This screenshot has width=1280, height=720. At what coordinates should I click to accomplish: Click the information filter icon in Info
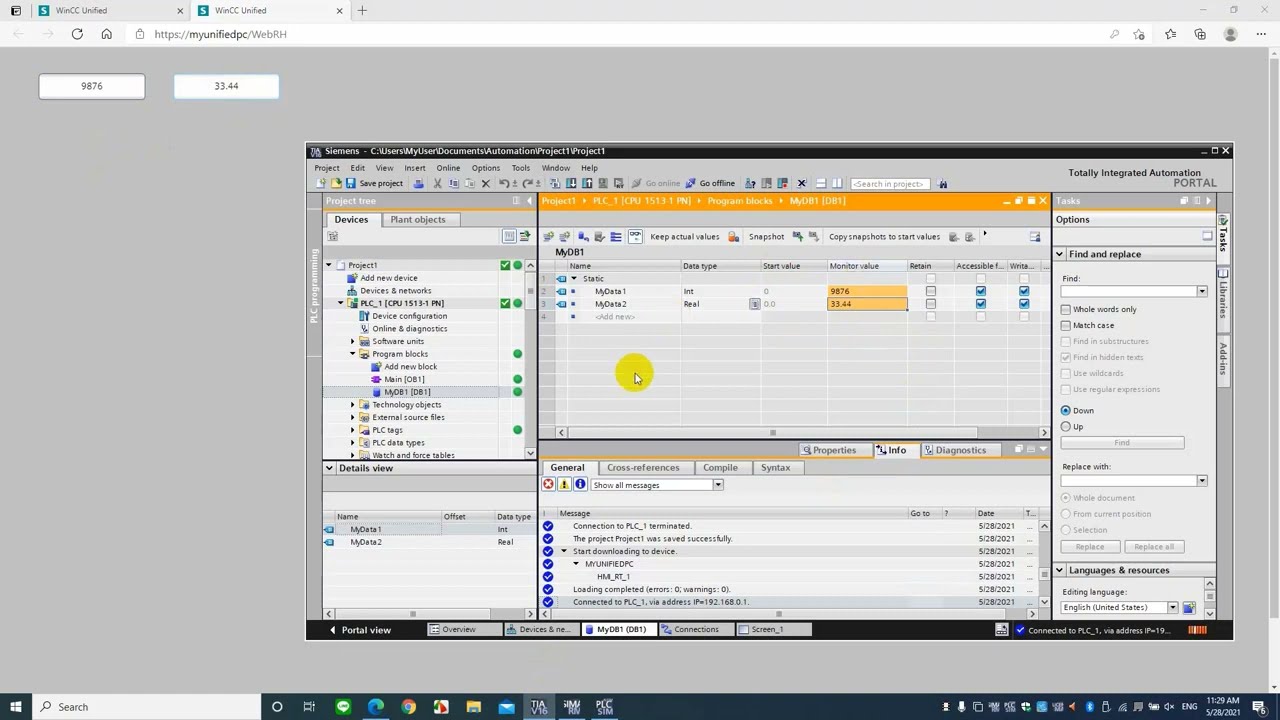tap(580, 485)
